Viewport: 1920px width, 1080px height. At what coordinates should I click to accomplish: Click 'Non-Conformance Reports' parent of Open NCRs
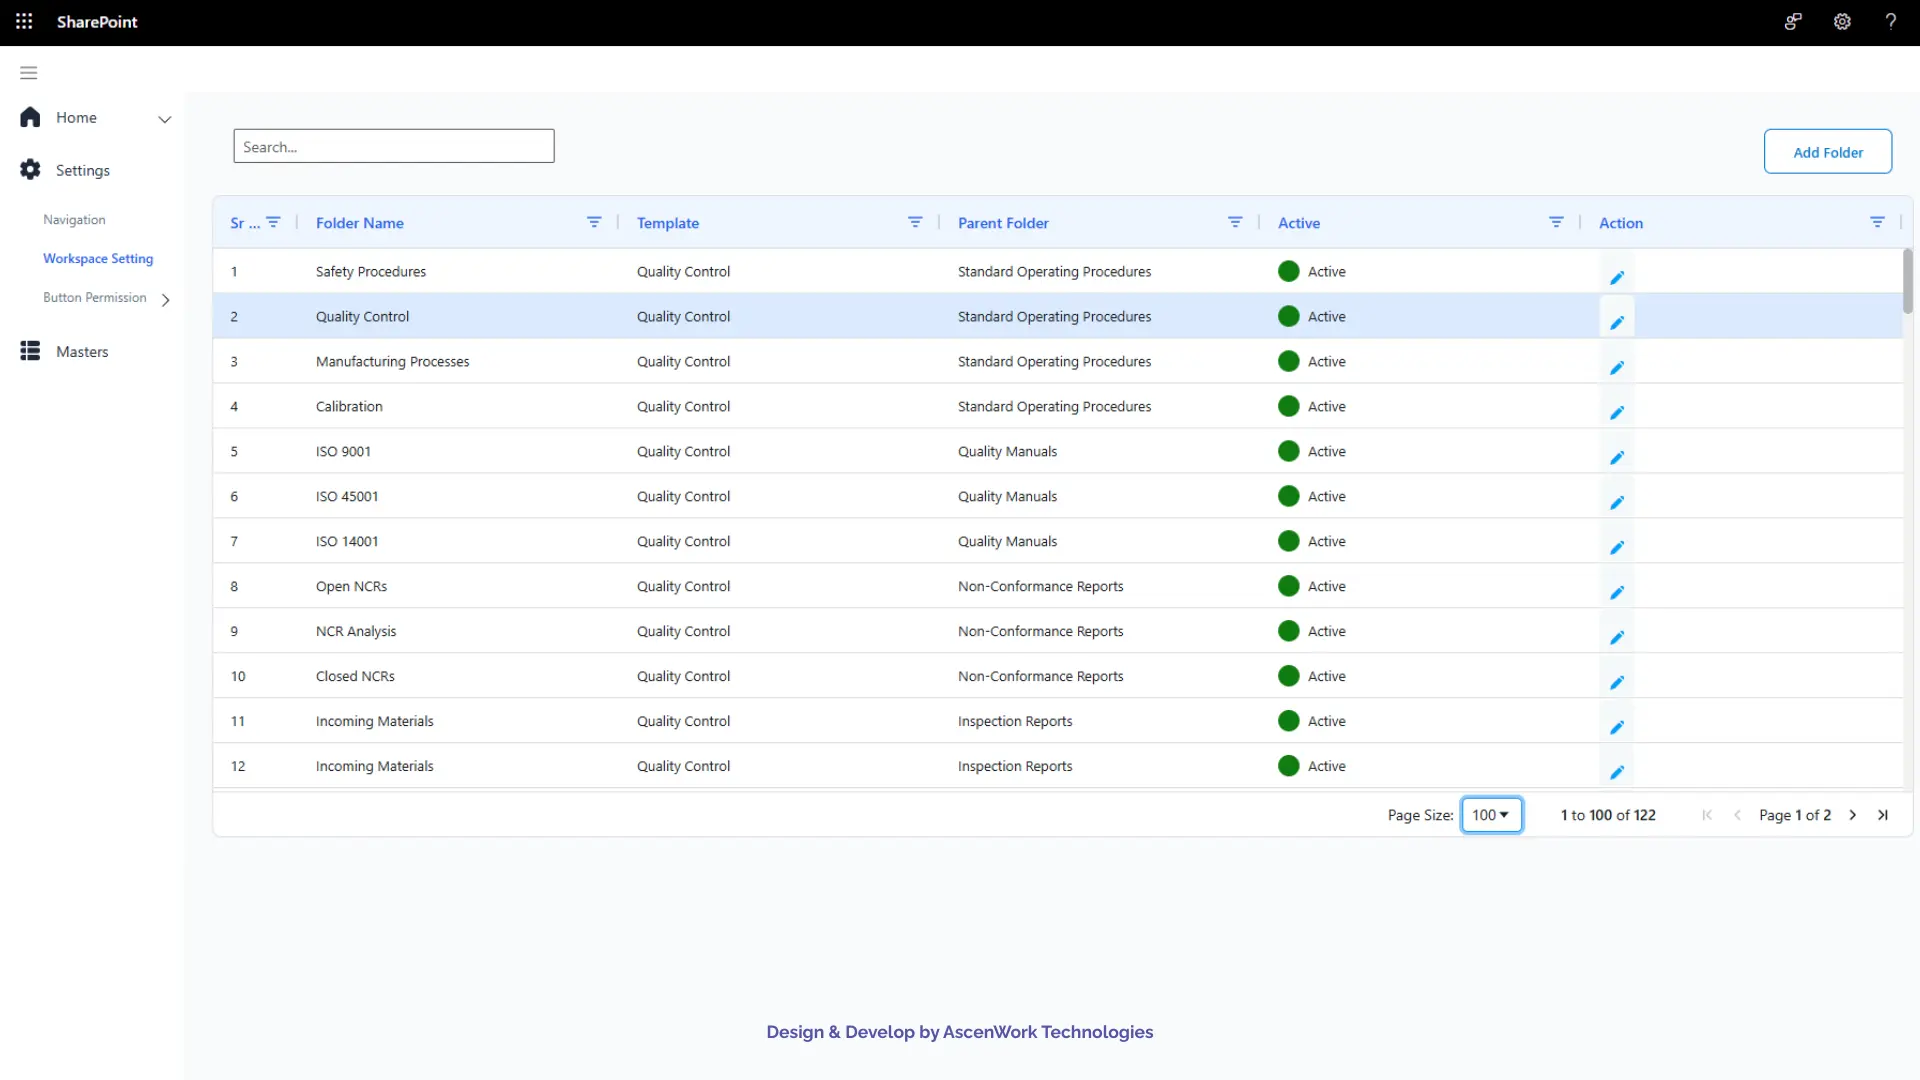pos(1040,587)
